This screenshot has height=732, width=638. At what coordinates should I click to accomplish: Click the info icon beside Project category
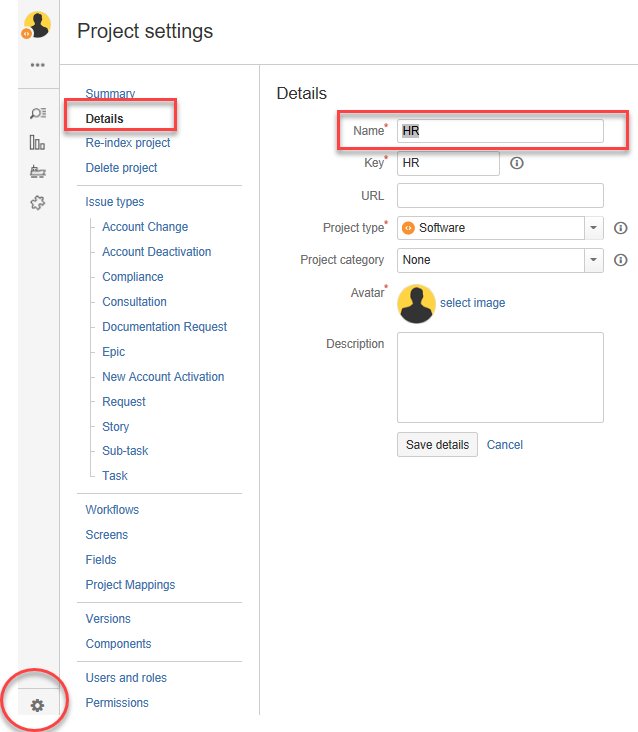[620, 260]
